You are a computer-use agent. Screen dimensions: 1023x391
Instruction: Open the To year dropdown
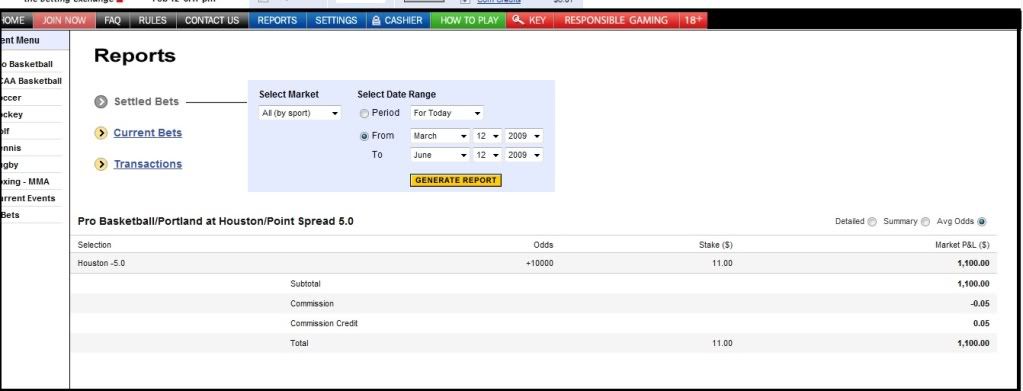pyautogui.click(x=523, y=155)
